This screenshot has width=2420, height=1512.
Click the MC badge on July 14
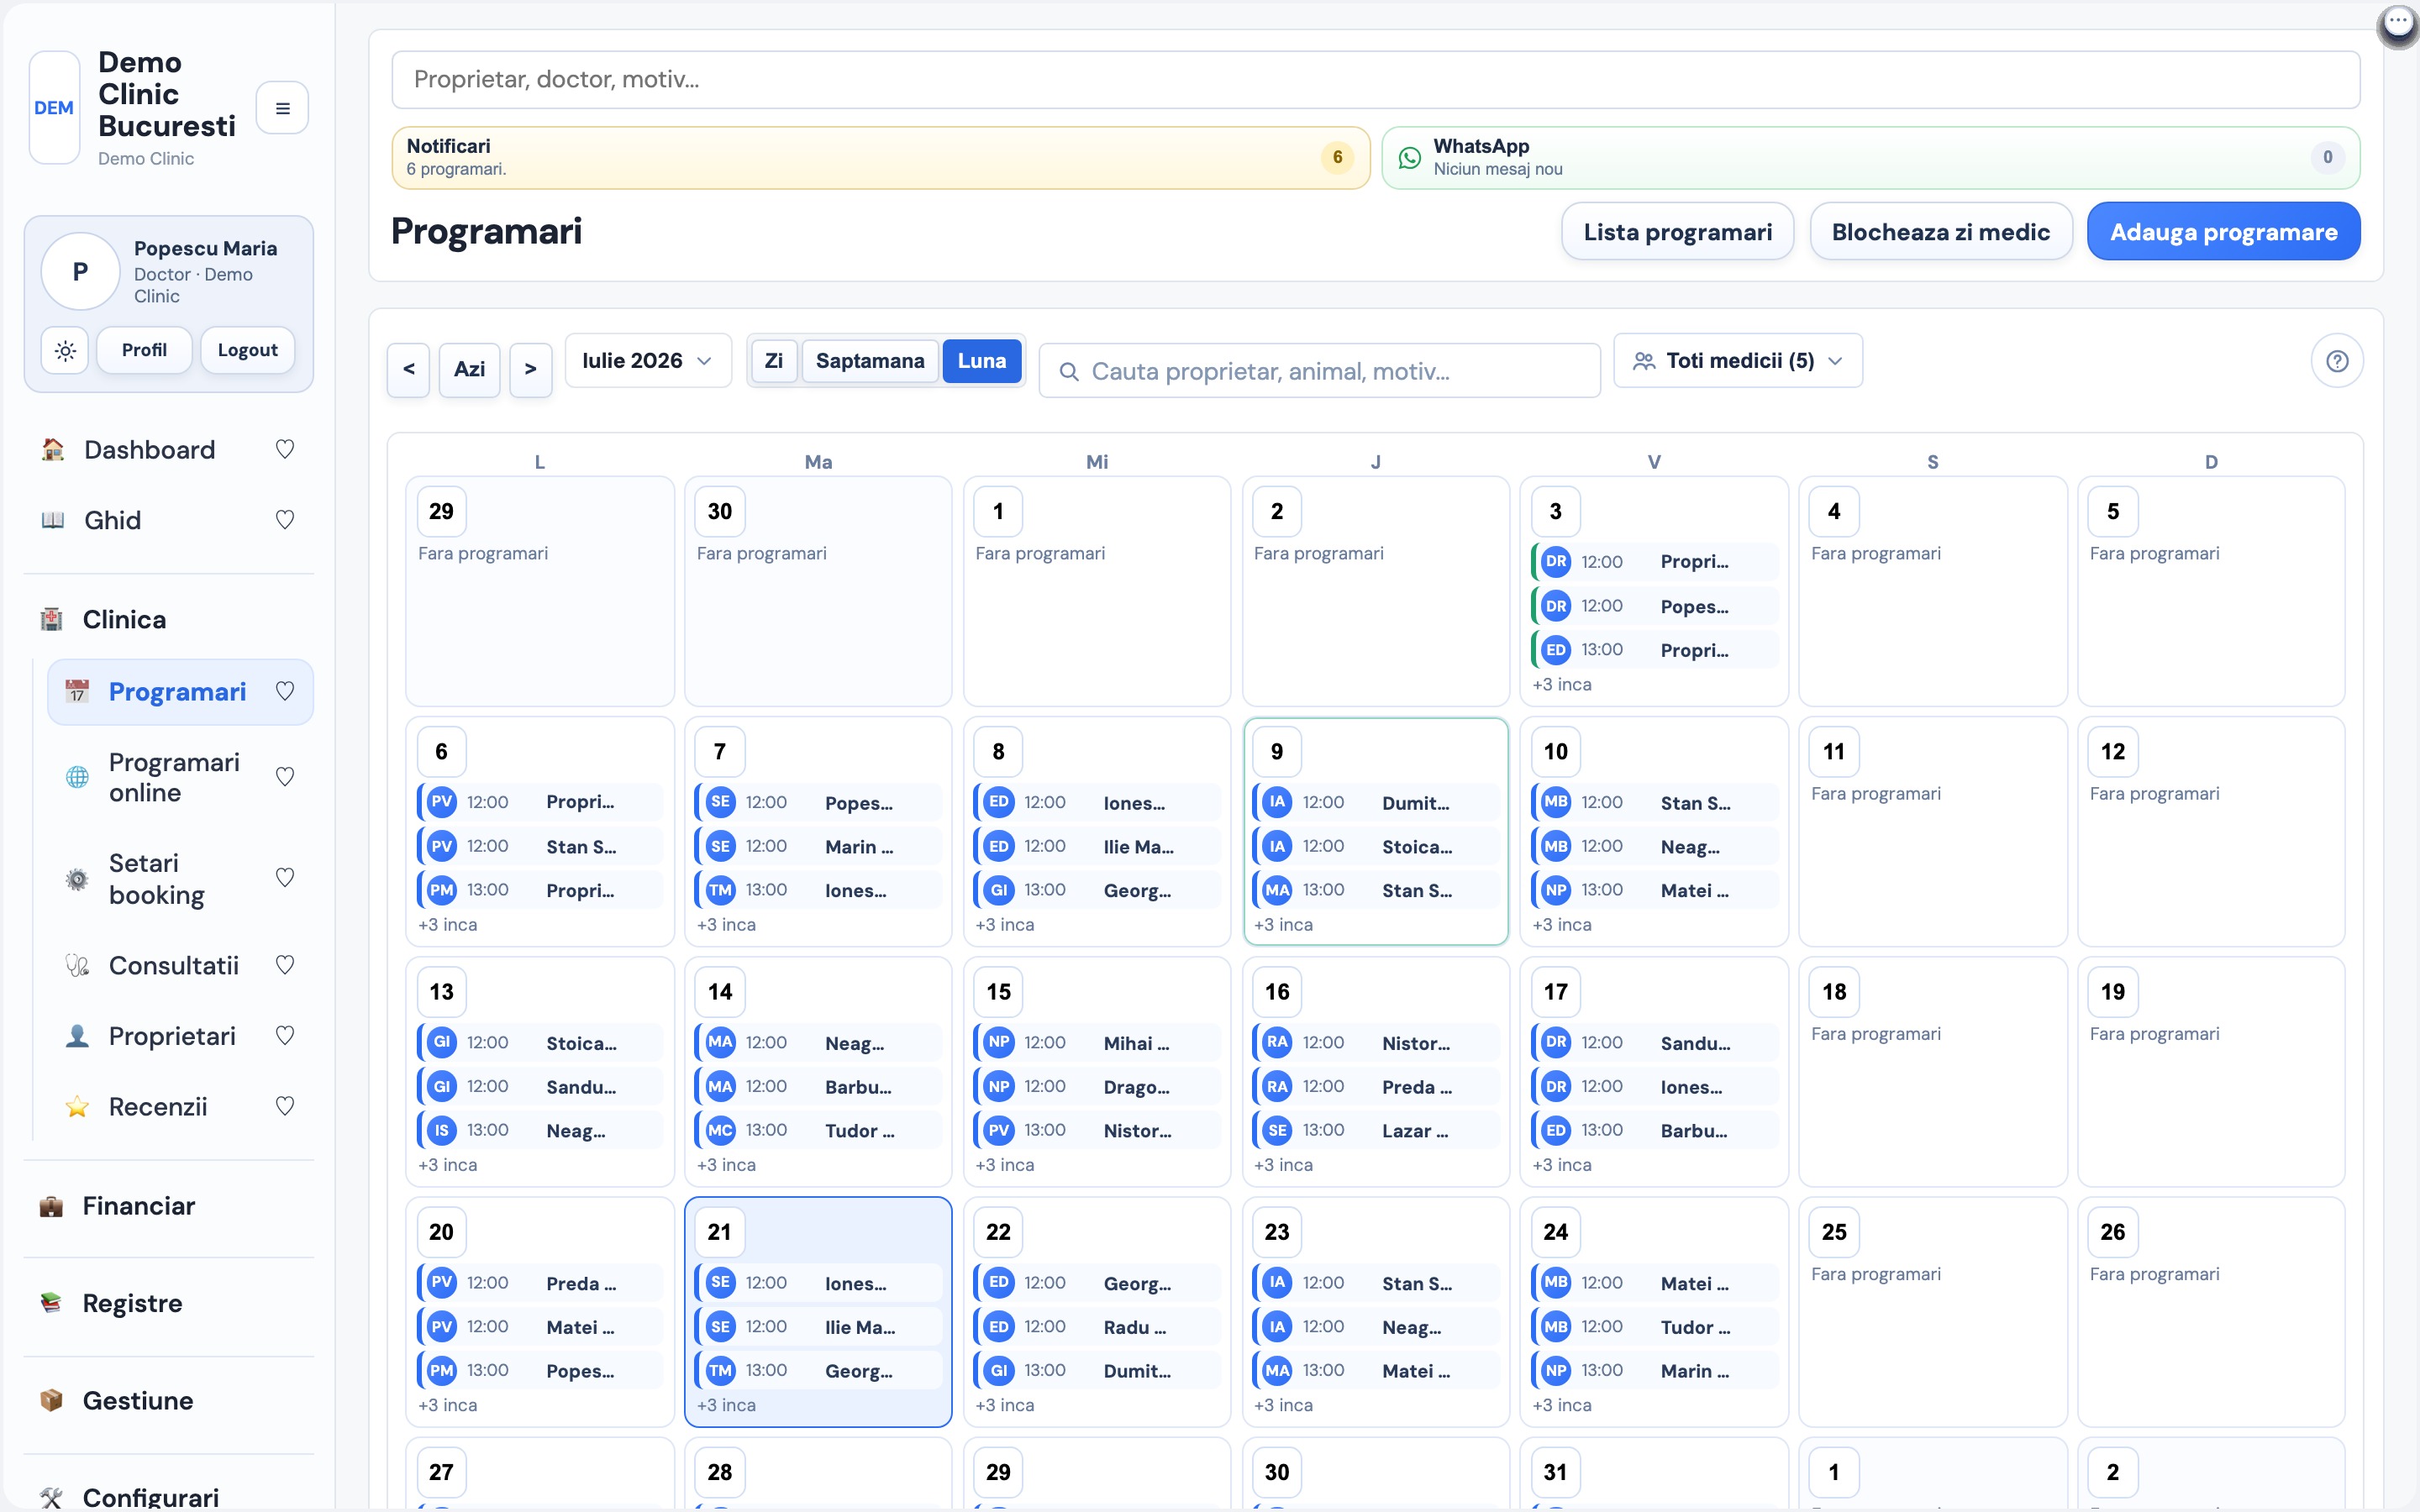tap(720, 1130)
